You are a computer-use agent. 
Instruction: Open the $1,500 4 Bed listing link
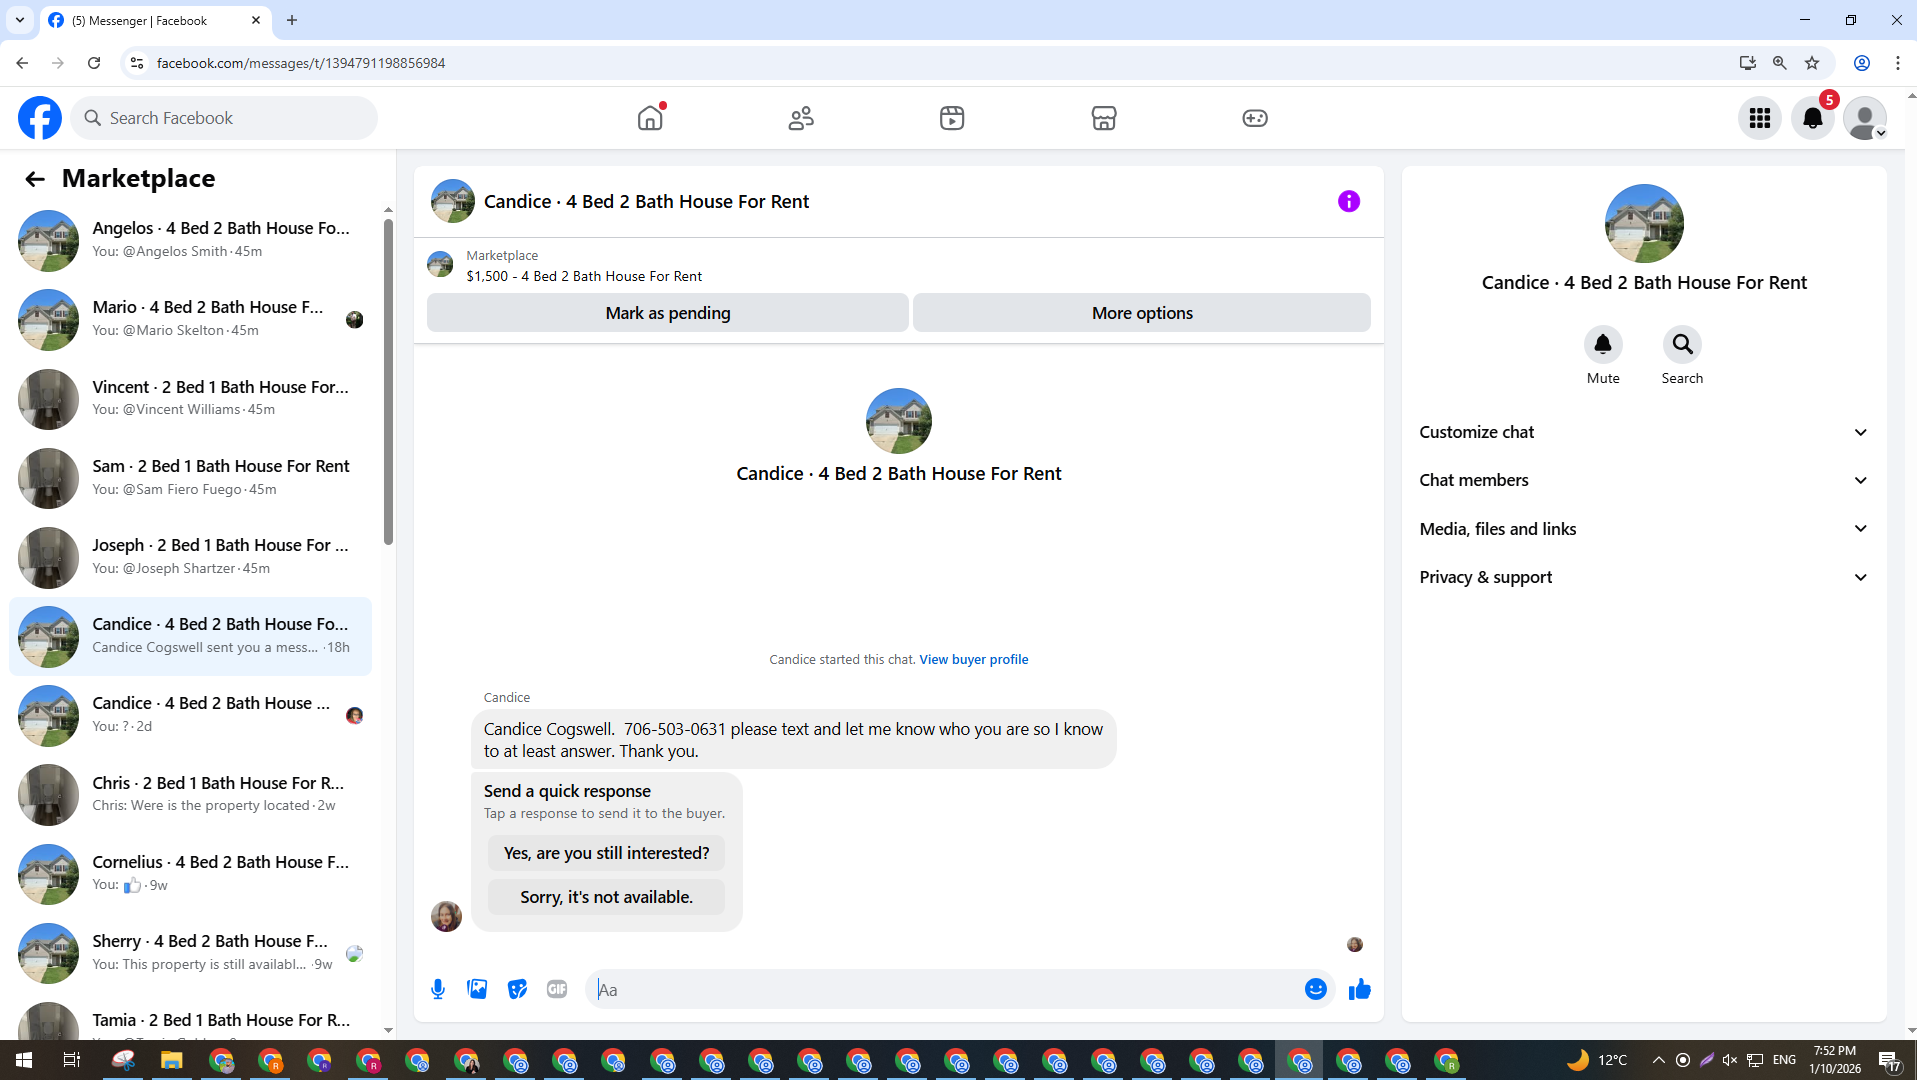[584, 276]
